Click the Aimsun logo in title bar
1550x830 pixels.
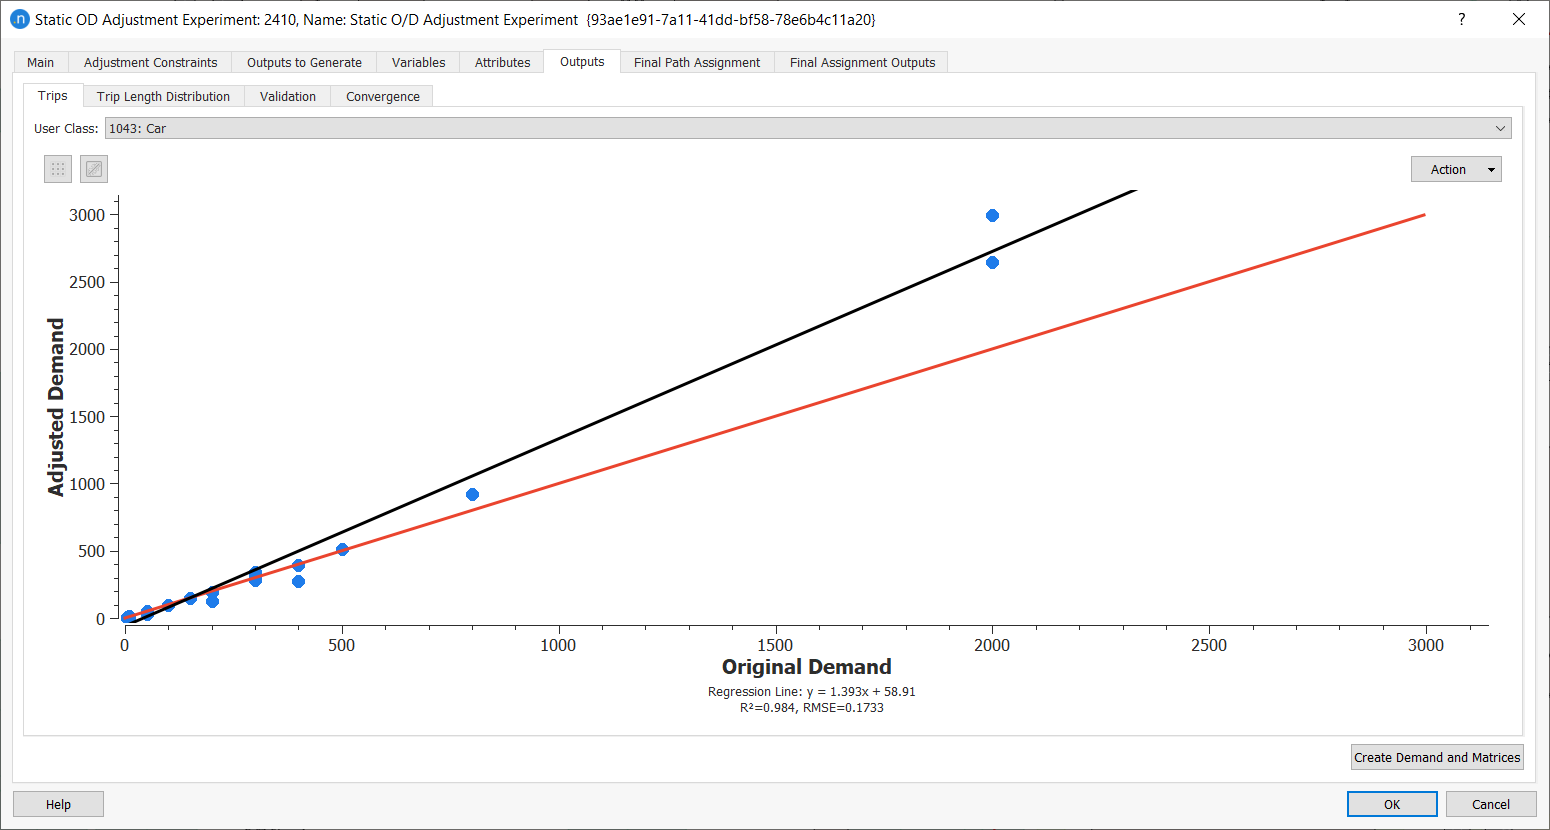[19, 19]
